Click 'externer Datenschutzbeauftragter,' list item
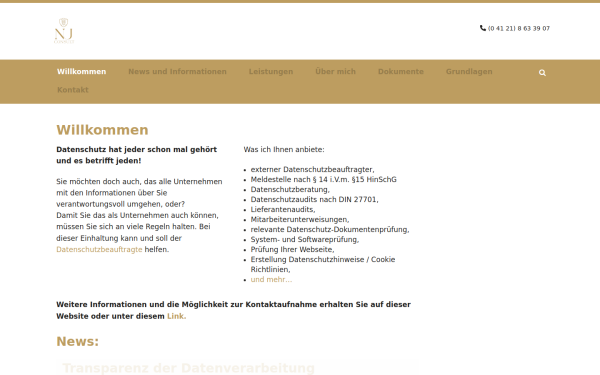 [312, 170]
